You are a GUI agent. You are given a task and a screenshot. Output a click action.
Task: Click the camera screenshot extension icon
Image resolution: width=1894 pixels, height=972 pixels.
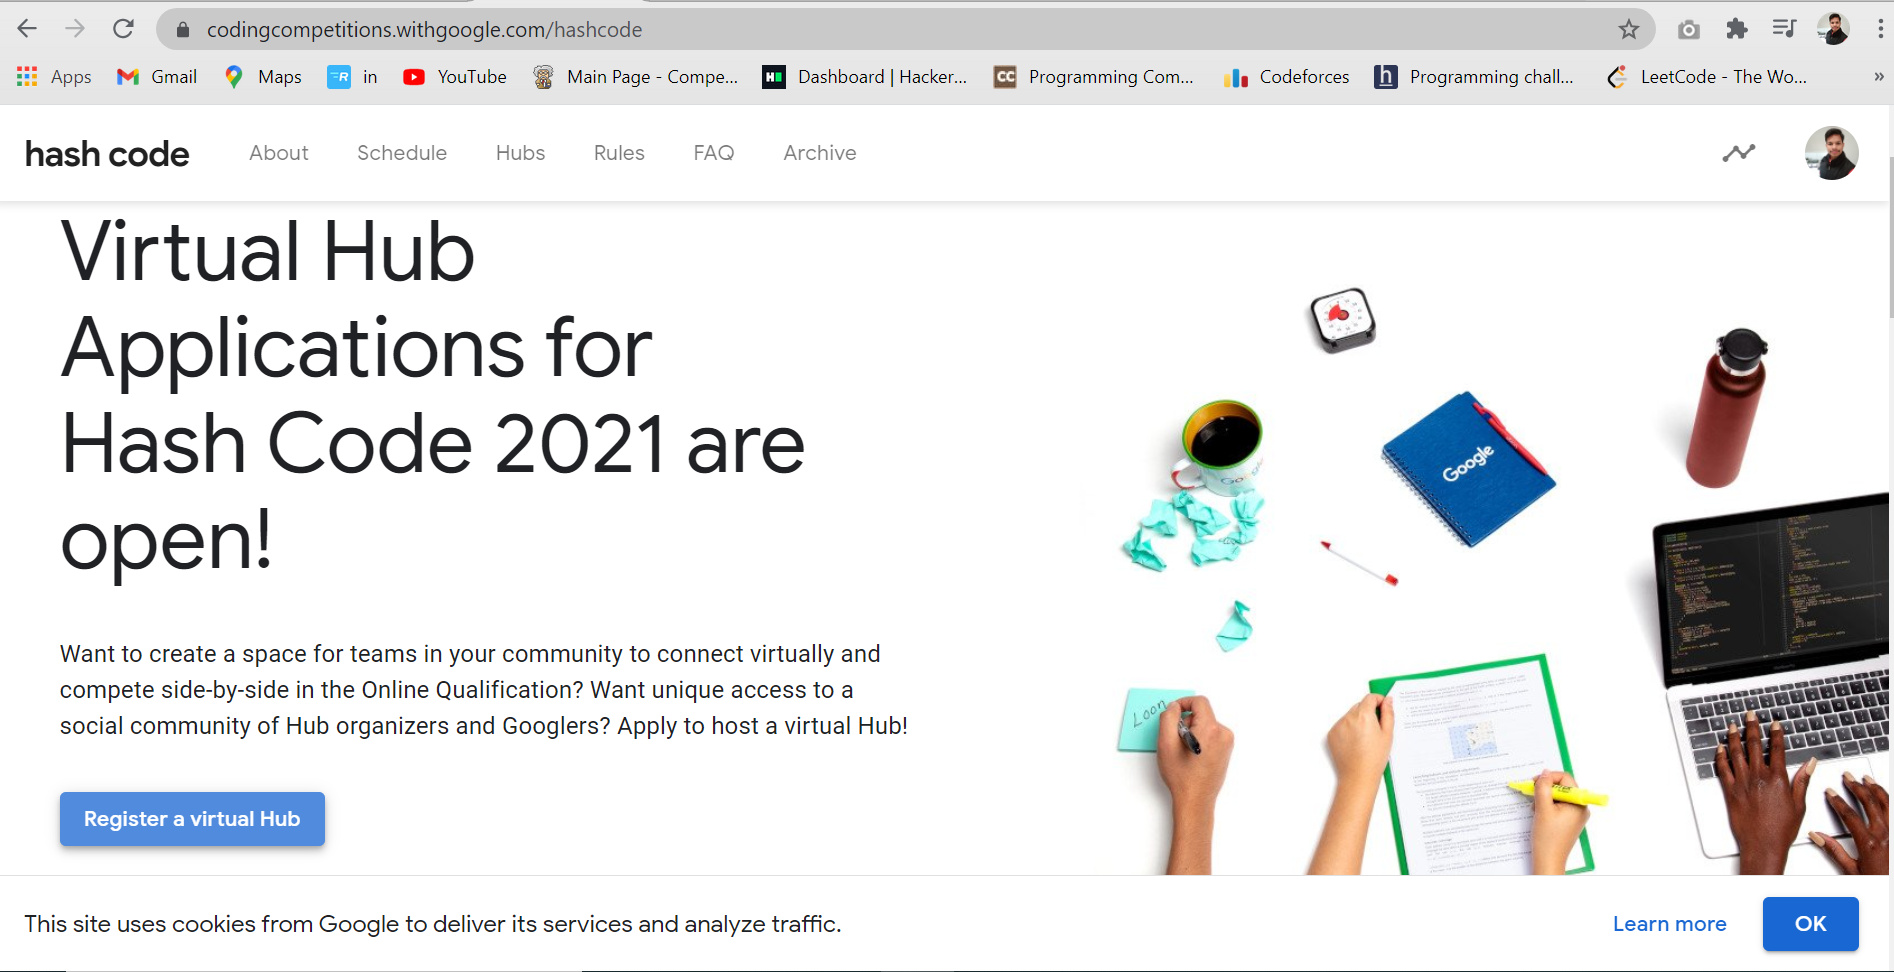[x=1689, y=30]
